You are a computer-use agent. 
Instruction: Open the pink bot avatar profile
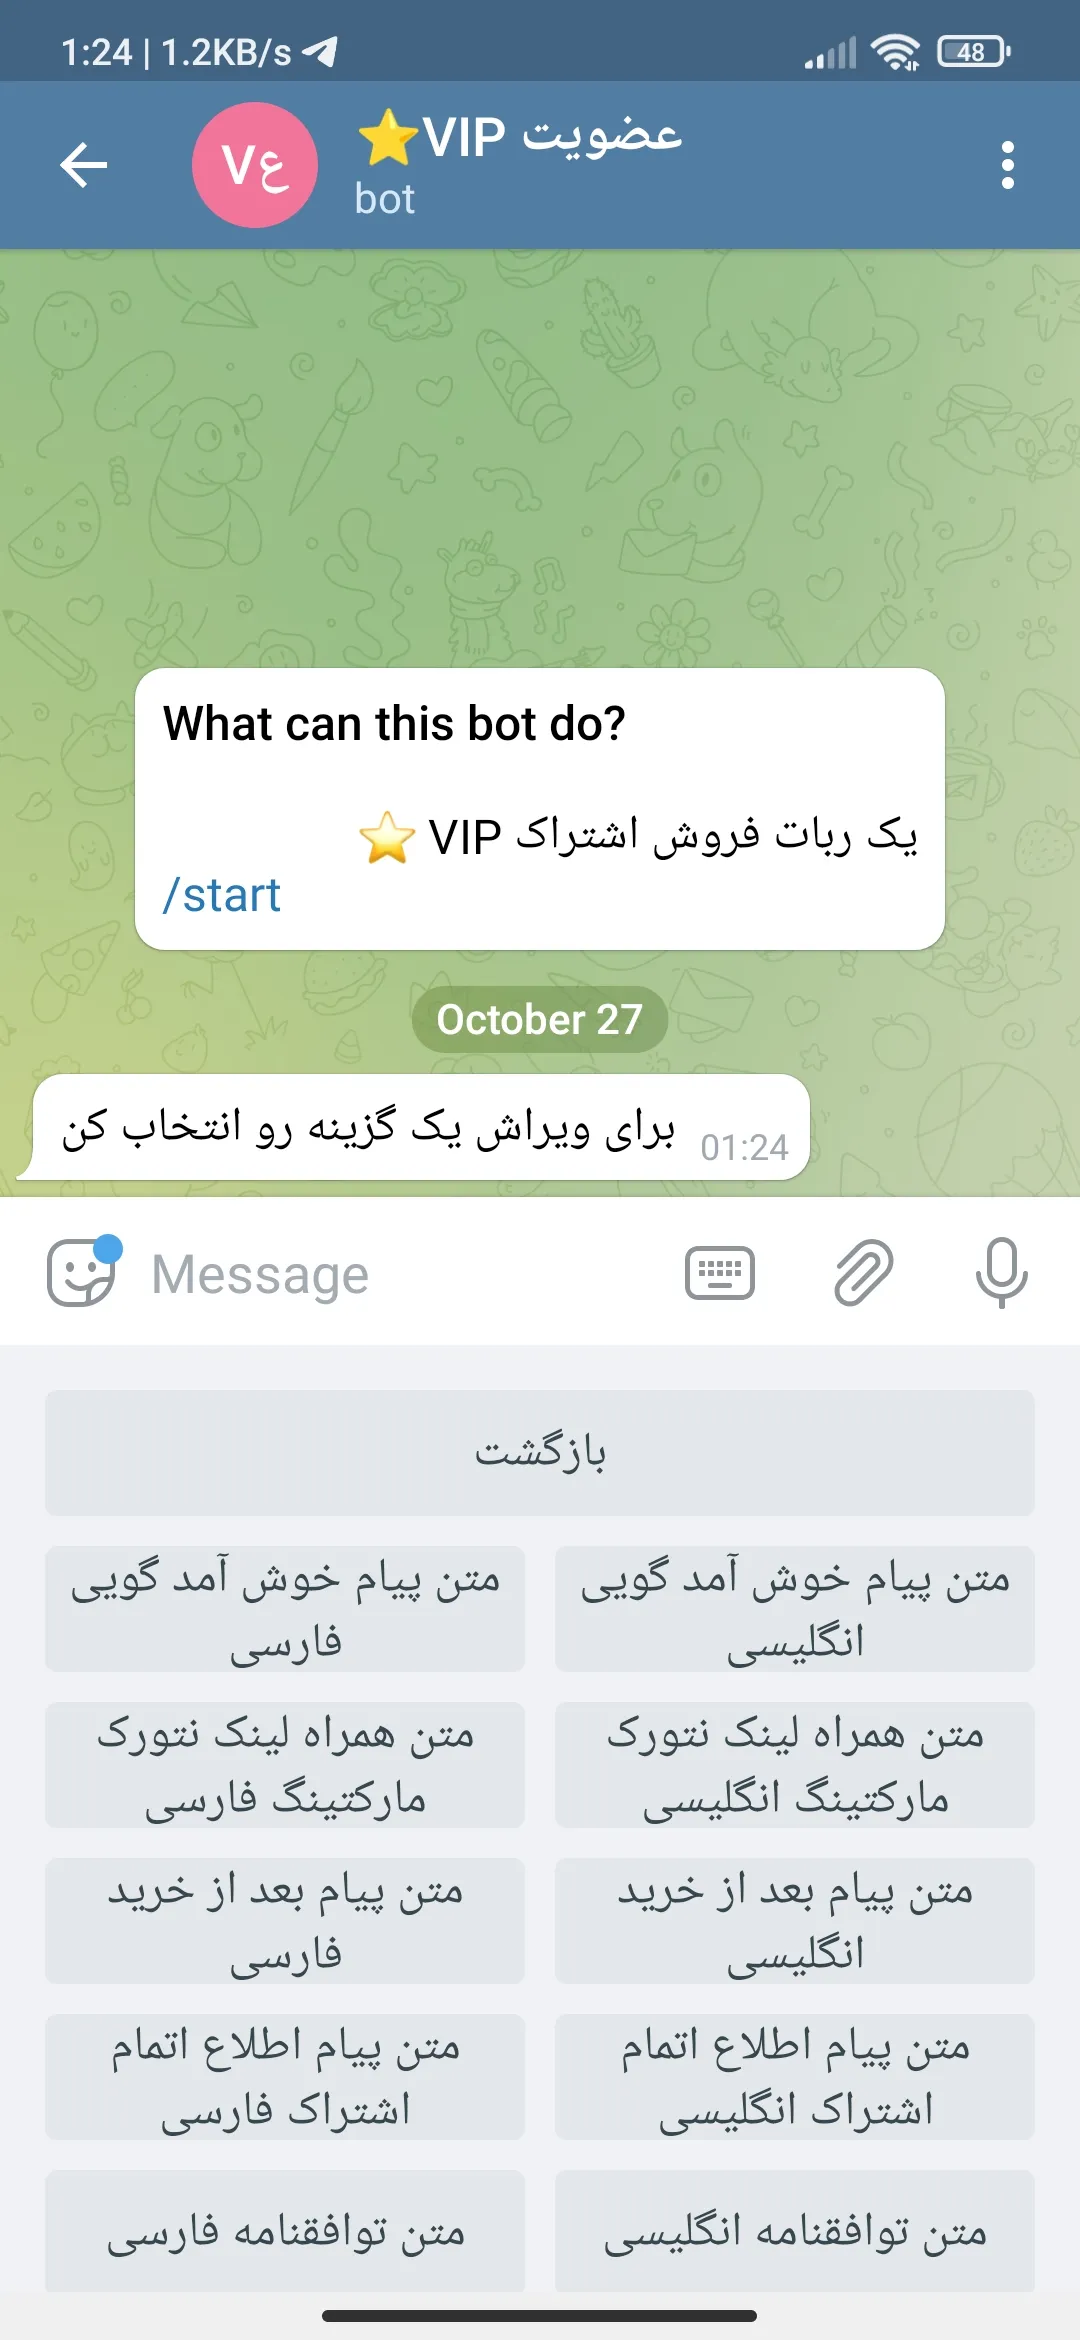(255, 165)
